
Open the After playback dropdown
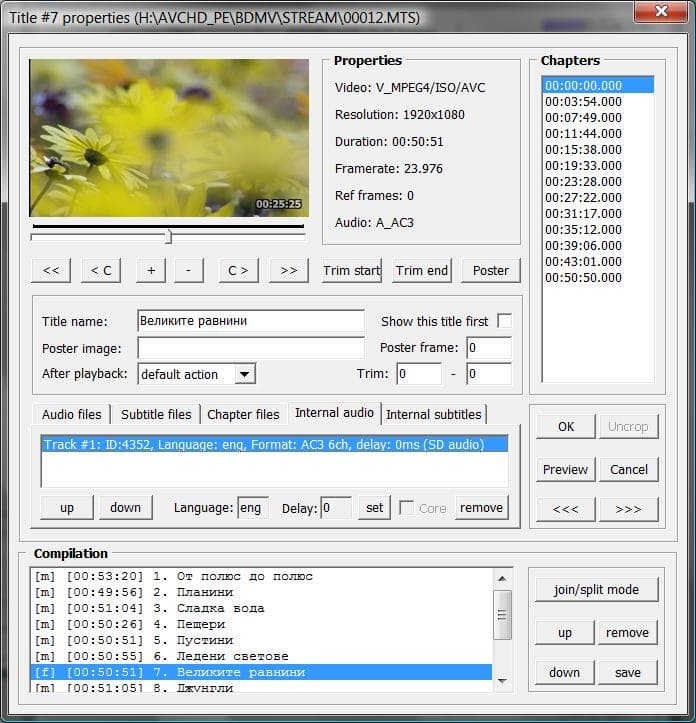[x=245, y=374]
